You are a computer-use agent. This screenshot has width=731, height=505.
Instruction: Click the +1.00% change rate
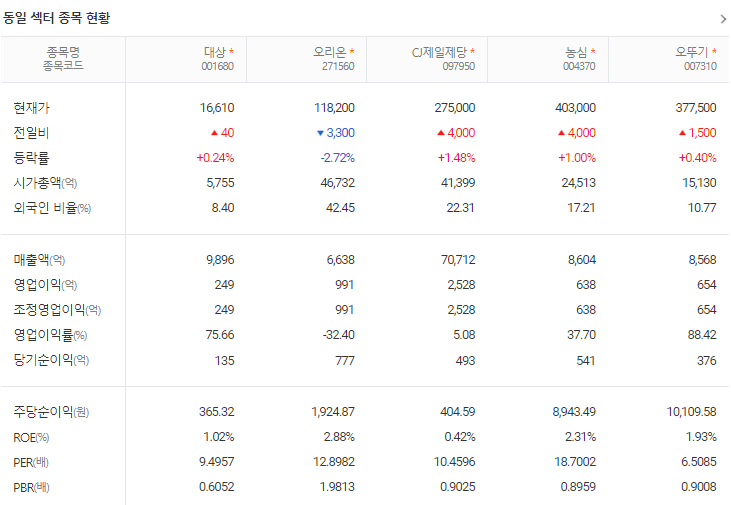point(577,158)
